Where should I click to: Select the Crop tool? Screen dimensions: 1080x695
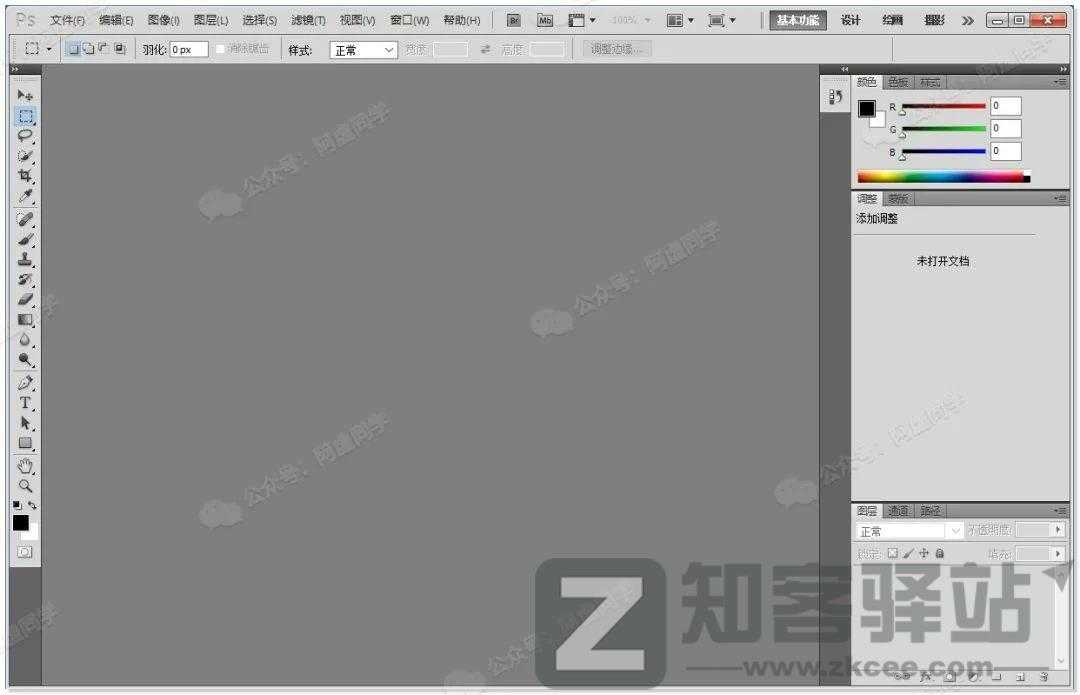point(25,176)
